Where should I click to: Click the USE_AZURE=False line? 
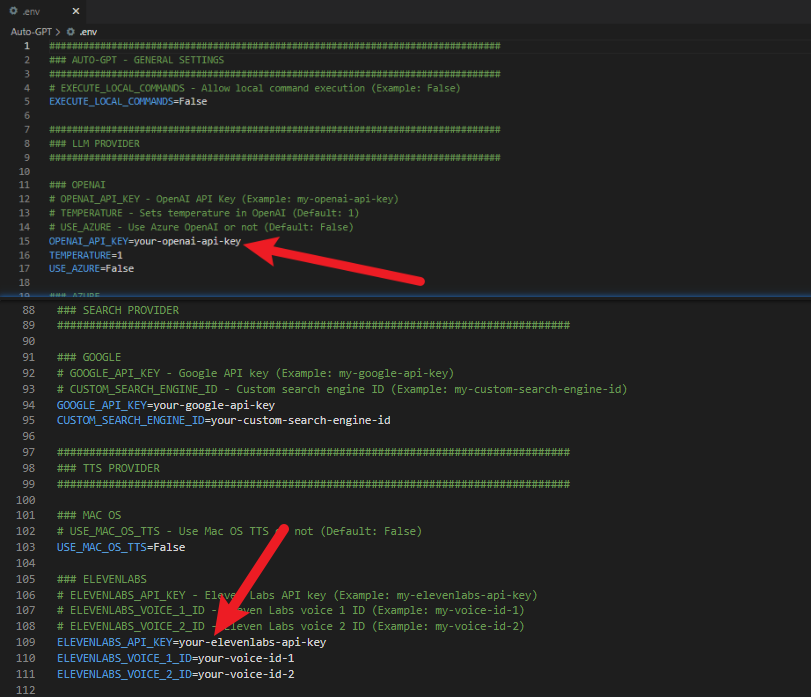click(92, 268)
